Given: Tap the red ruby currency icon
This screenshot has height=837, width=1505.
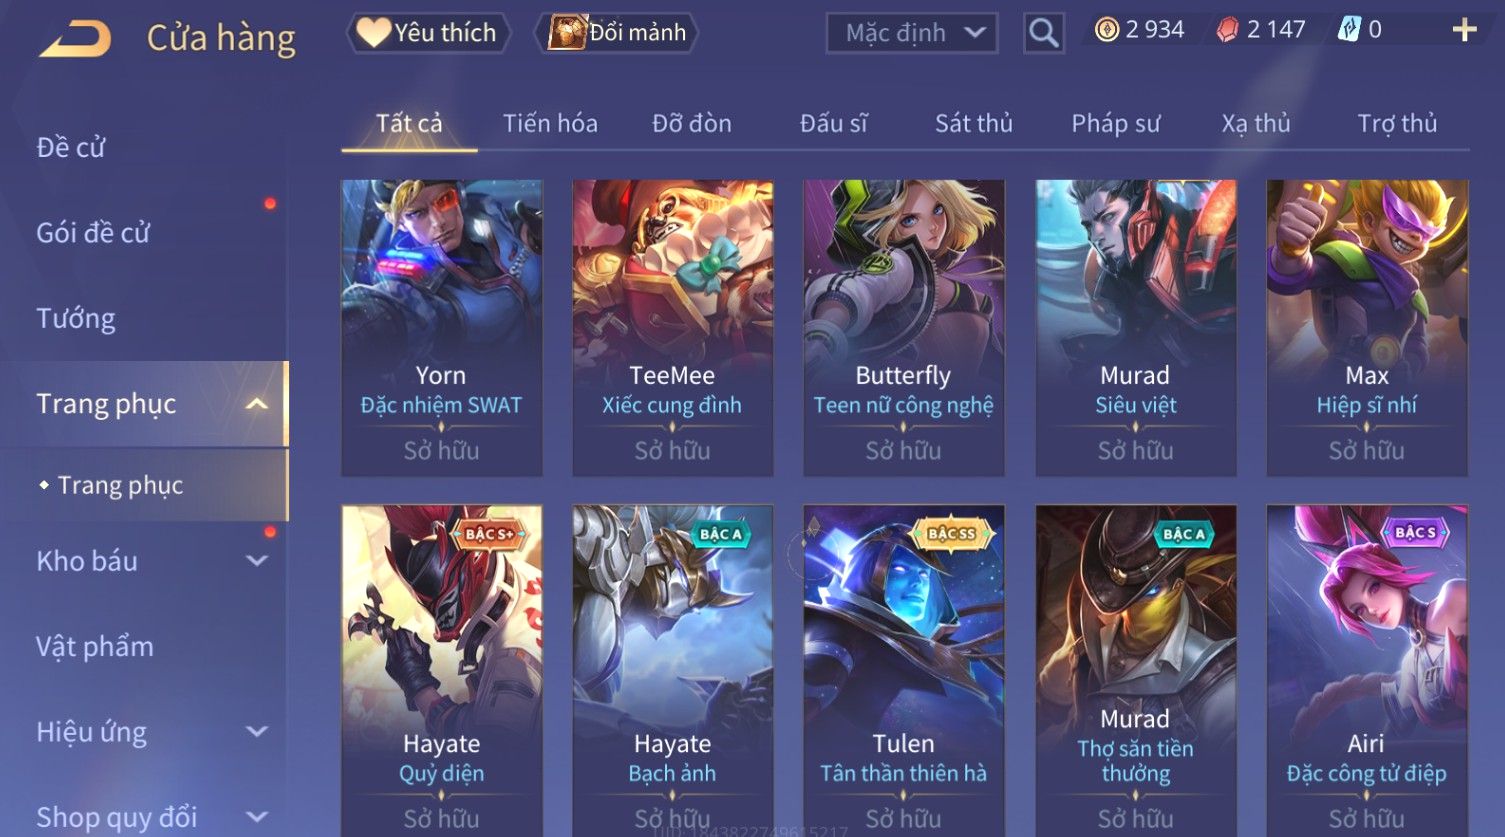Looking at the screenshot, I should tap(1227, 30).
